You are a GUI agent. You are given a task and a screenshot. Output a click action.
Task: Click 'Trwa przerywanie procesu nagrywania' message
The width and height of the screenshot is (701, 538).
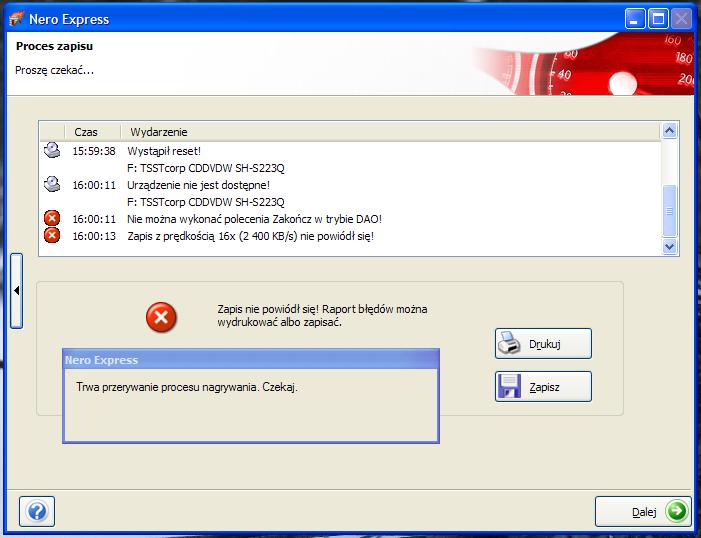tap(186, 387)
